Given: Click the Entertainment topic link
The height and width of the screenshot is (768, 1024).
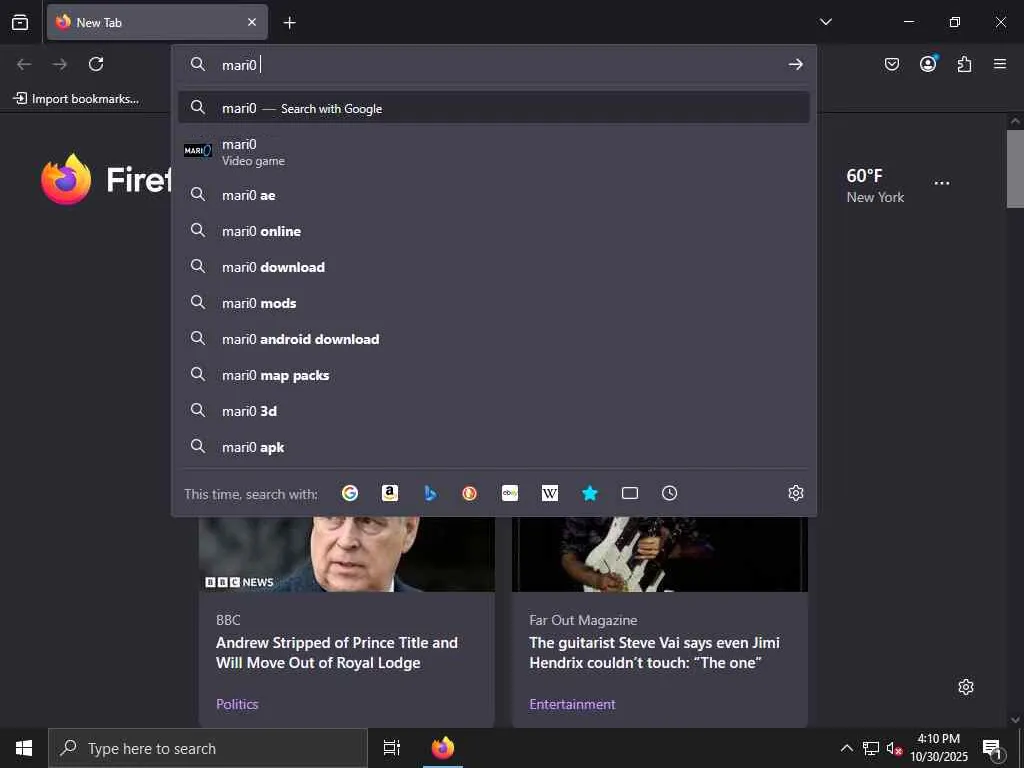Looking at the screenshot, I should pos(572,704).
